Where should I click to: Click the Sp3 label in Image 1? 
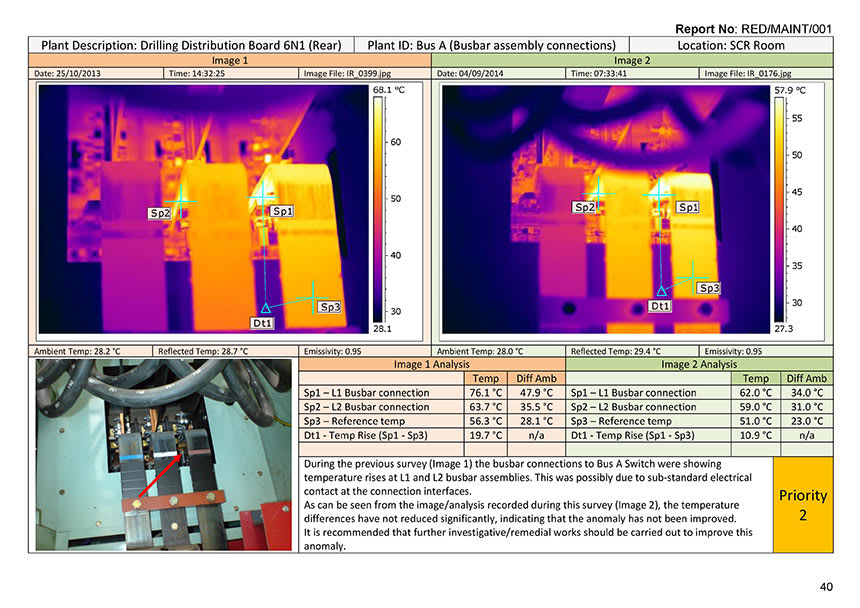[330, 307]
